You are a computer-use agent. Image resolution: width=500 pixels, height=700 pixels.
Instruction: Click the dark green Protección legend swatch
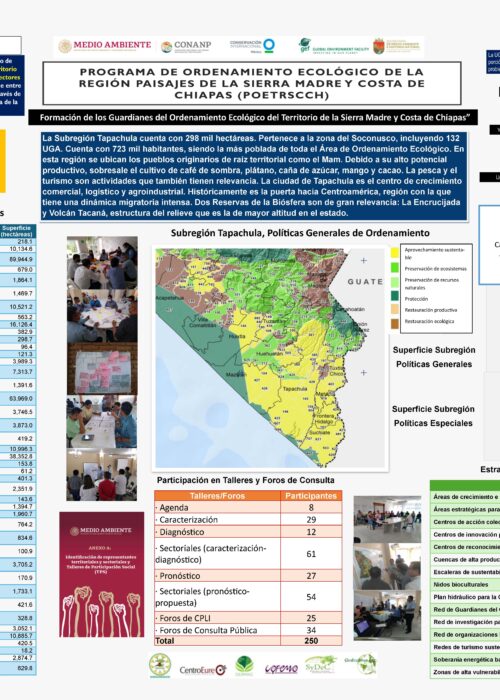tap(395, 296)
